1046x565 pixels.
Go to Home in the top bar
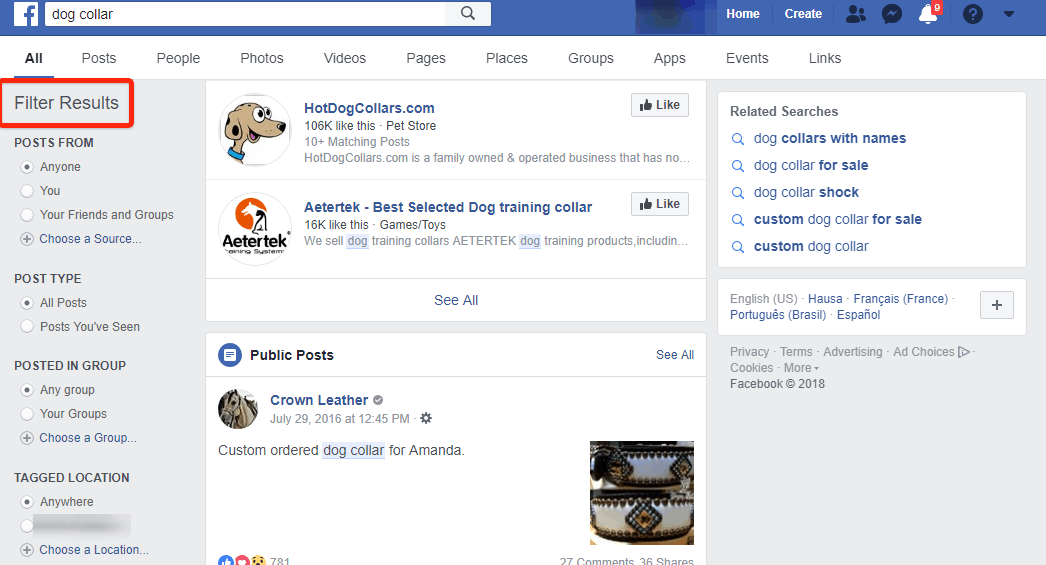point(742,13)
